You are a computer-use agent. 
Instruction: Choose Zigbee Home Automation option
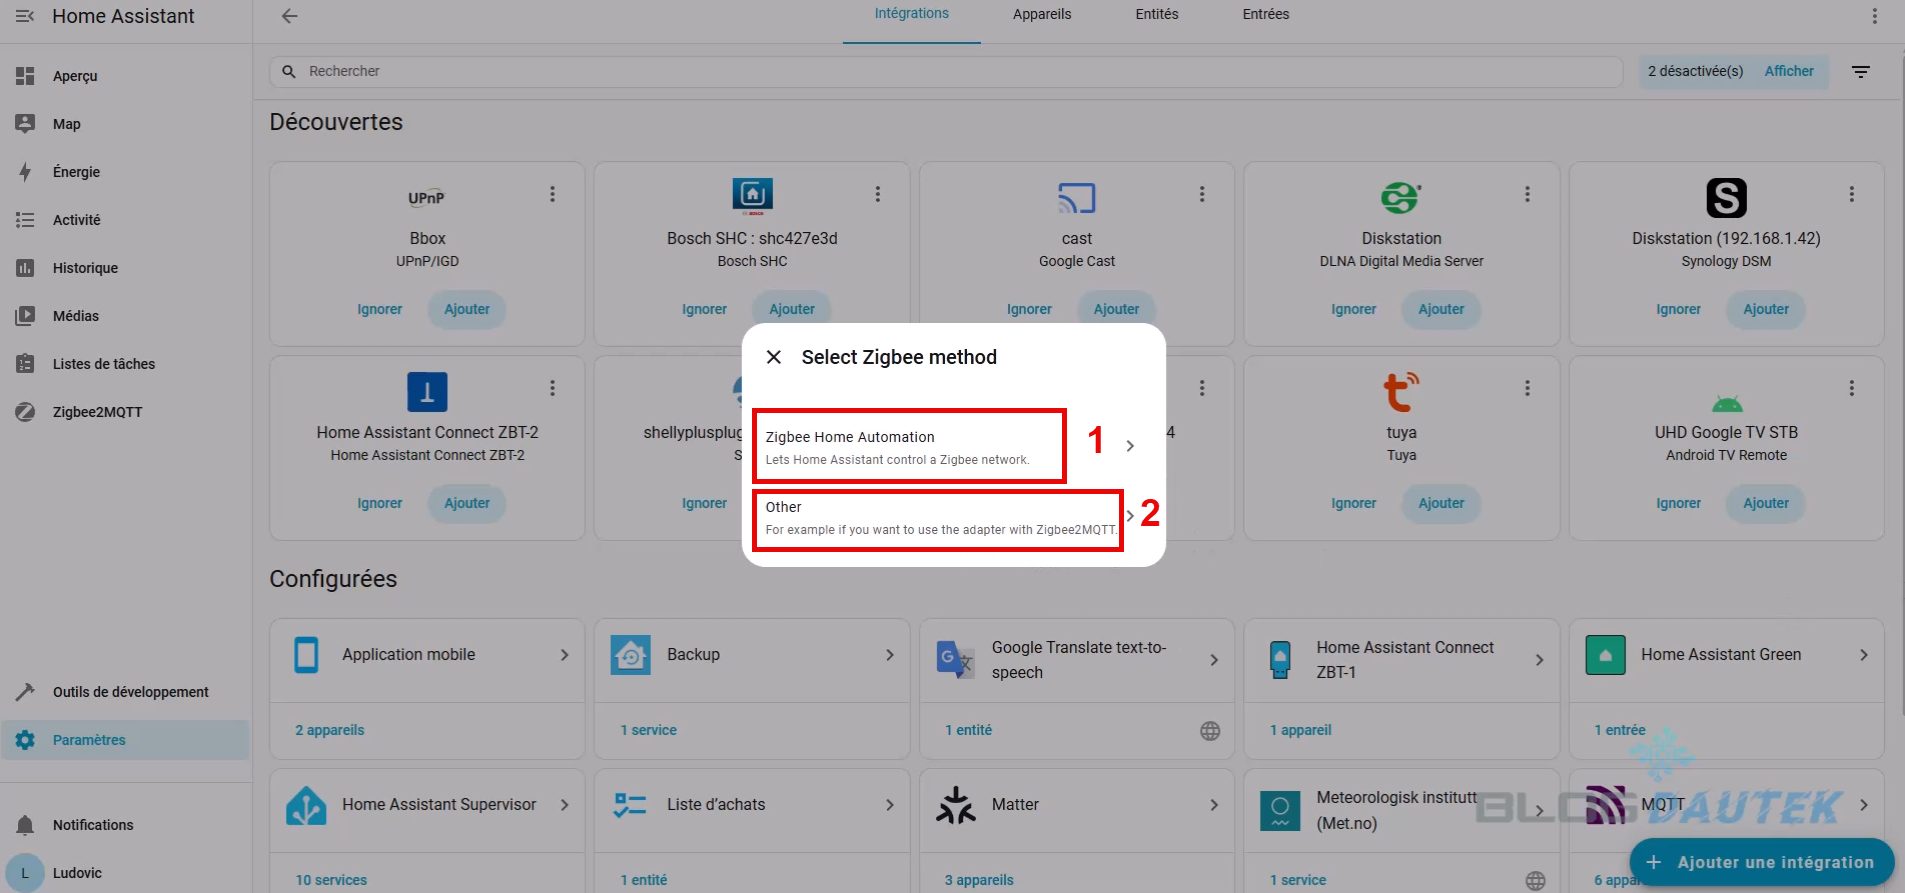[x=908, y=447]
